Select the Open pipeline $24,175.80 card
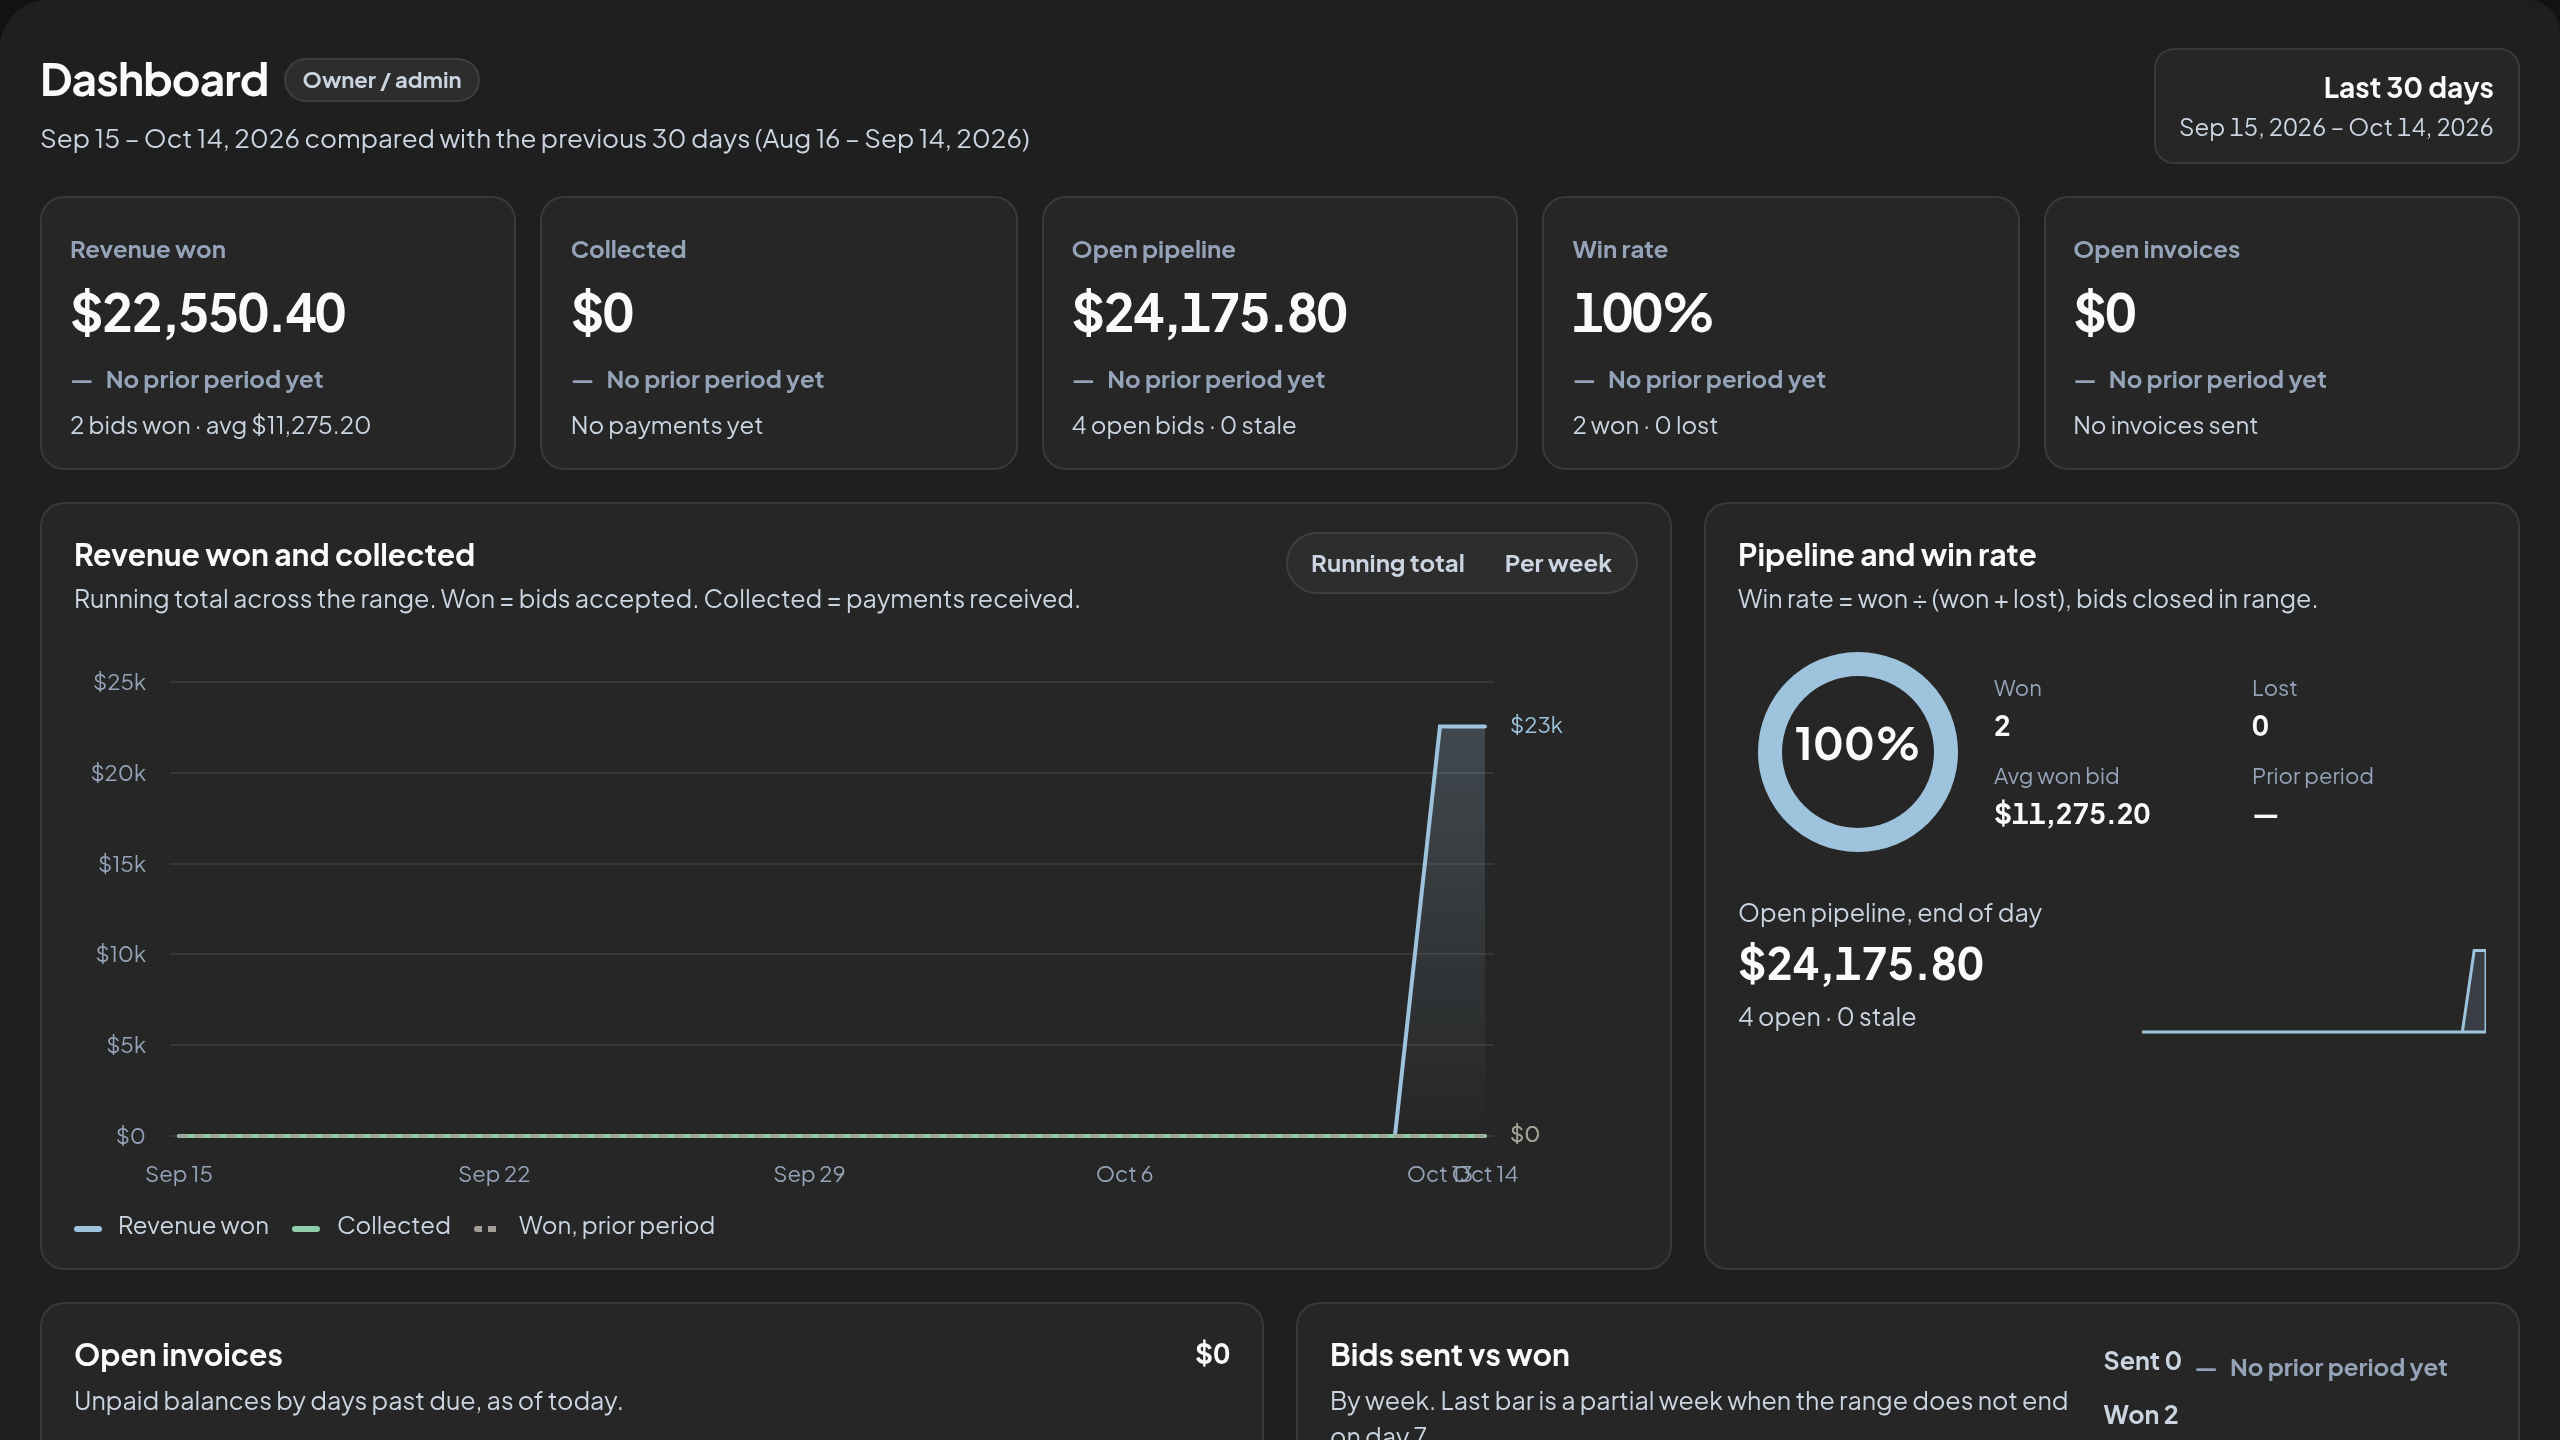2560x1440 pixels. pos(1279,333)
